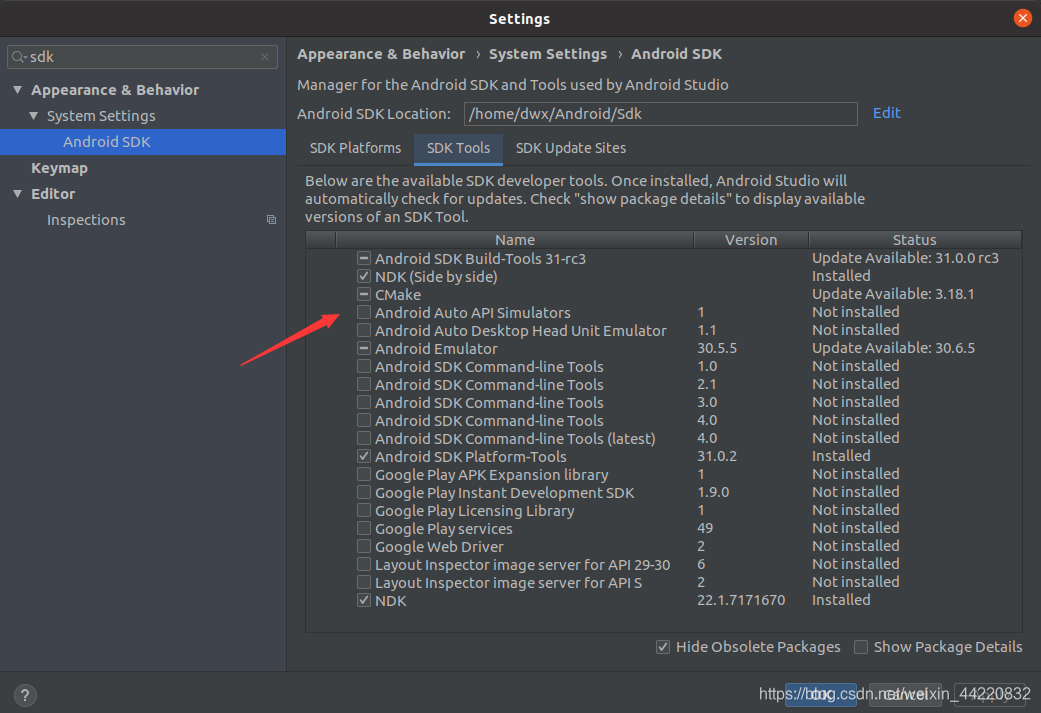1041x713 pixels.
Task: Check Android SDK Command-line Tools version 2.1
Action: pos(364,384)
